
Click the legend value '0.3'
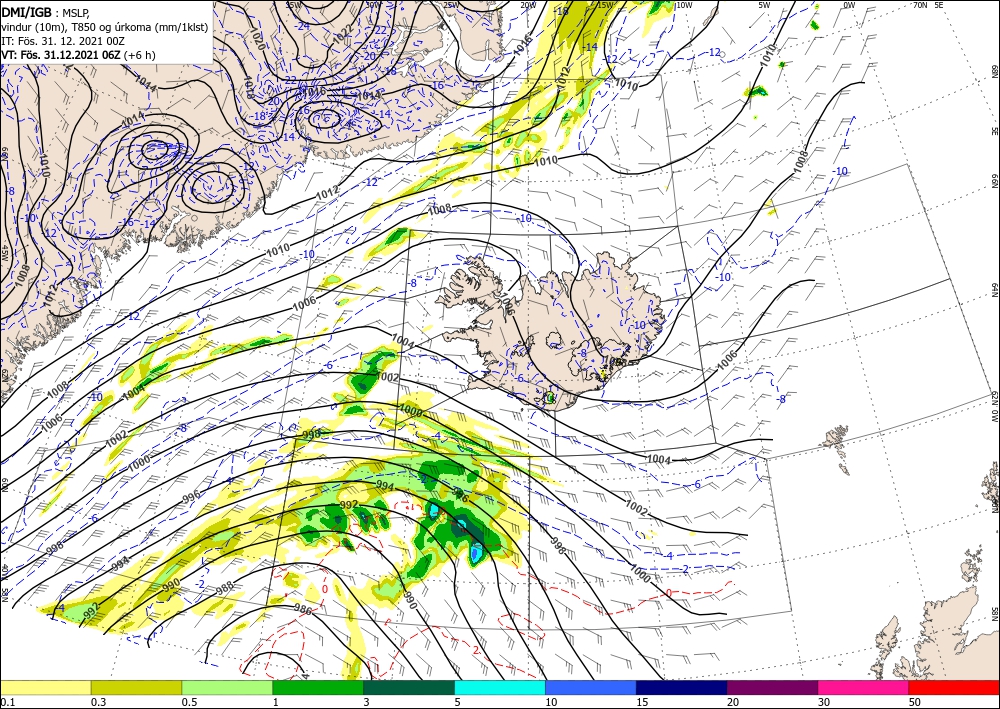[98, 702]
